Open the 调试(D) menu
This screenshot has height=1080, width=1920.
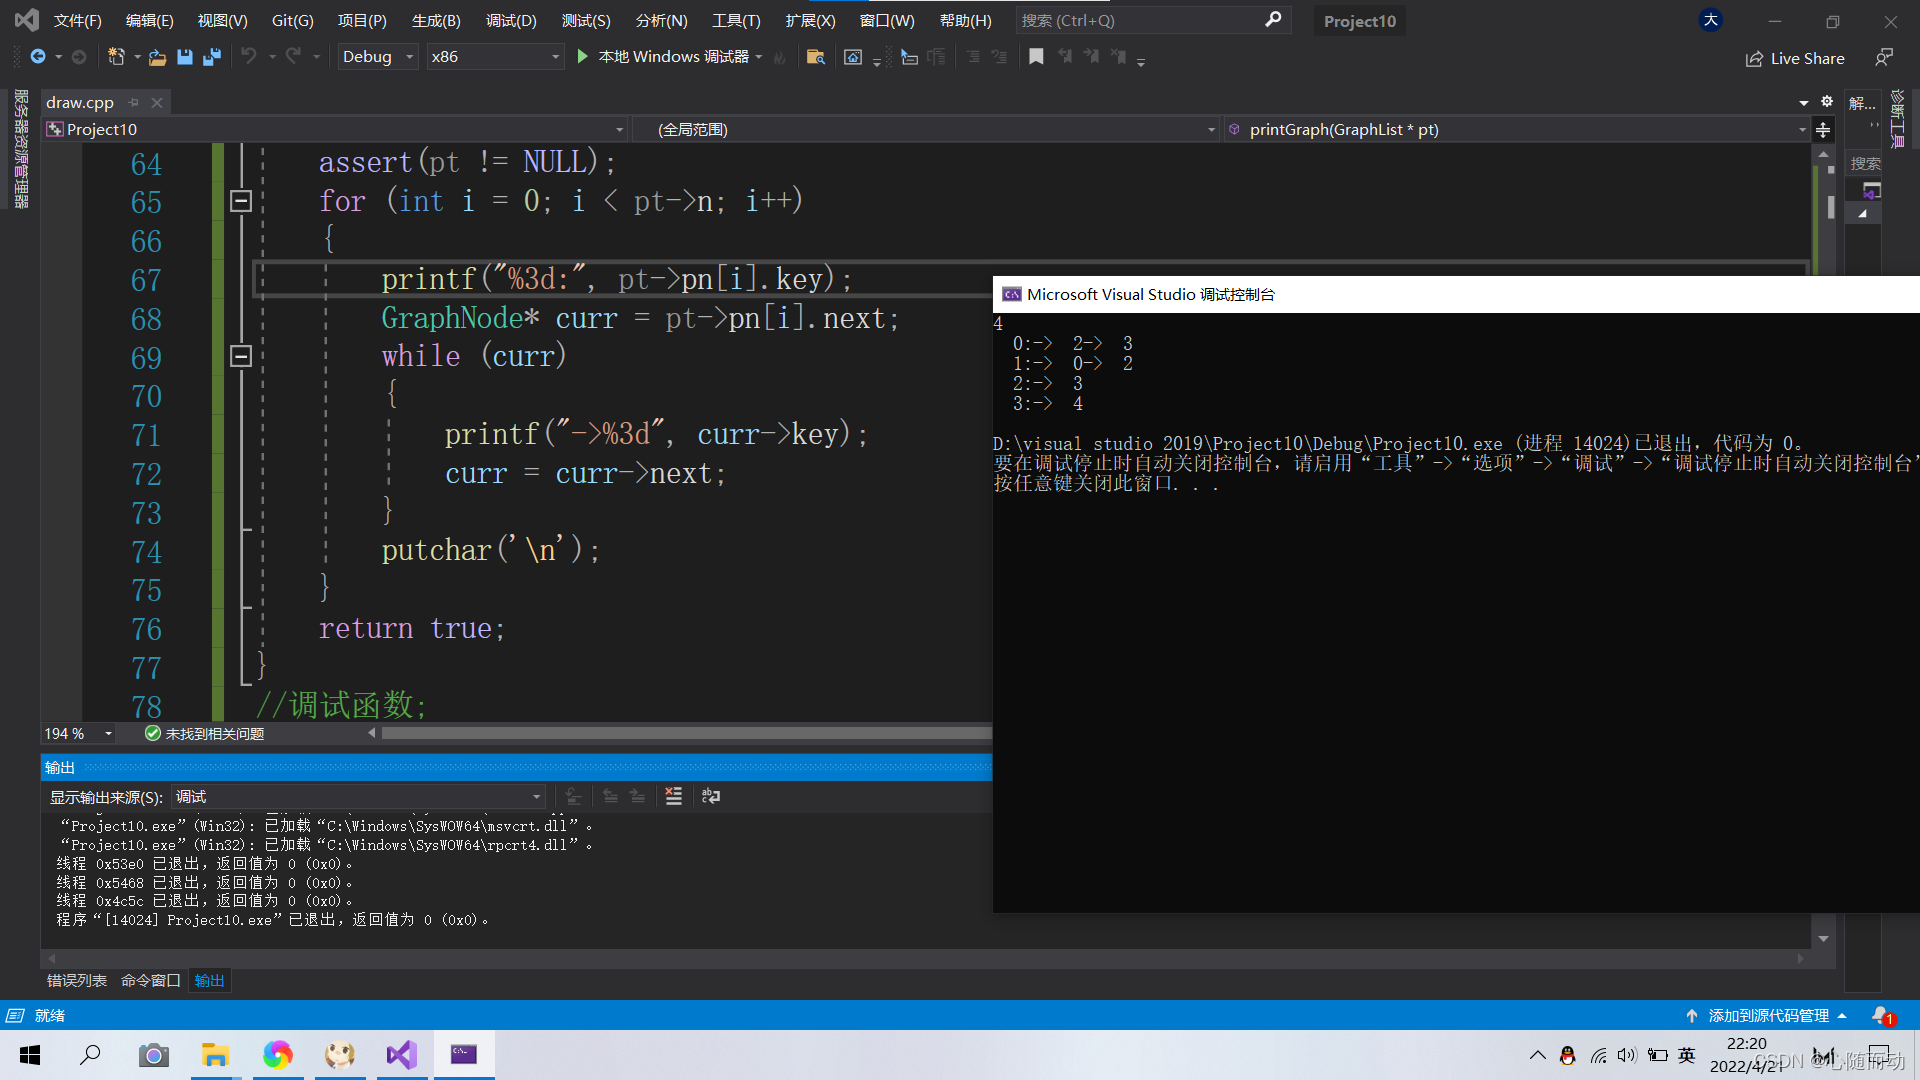[x=511, y=20]
